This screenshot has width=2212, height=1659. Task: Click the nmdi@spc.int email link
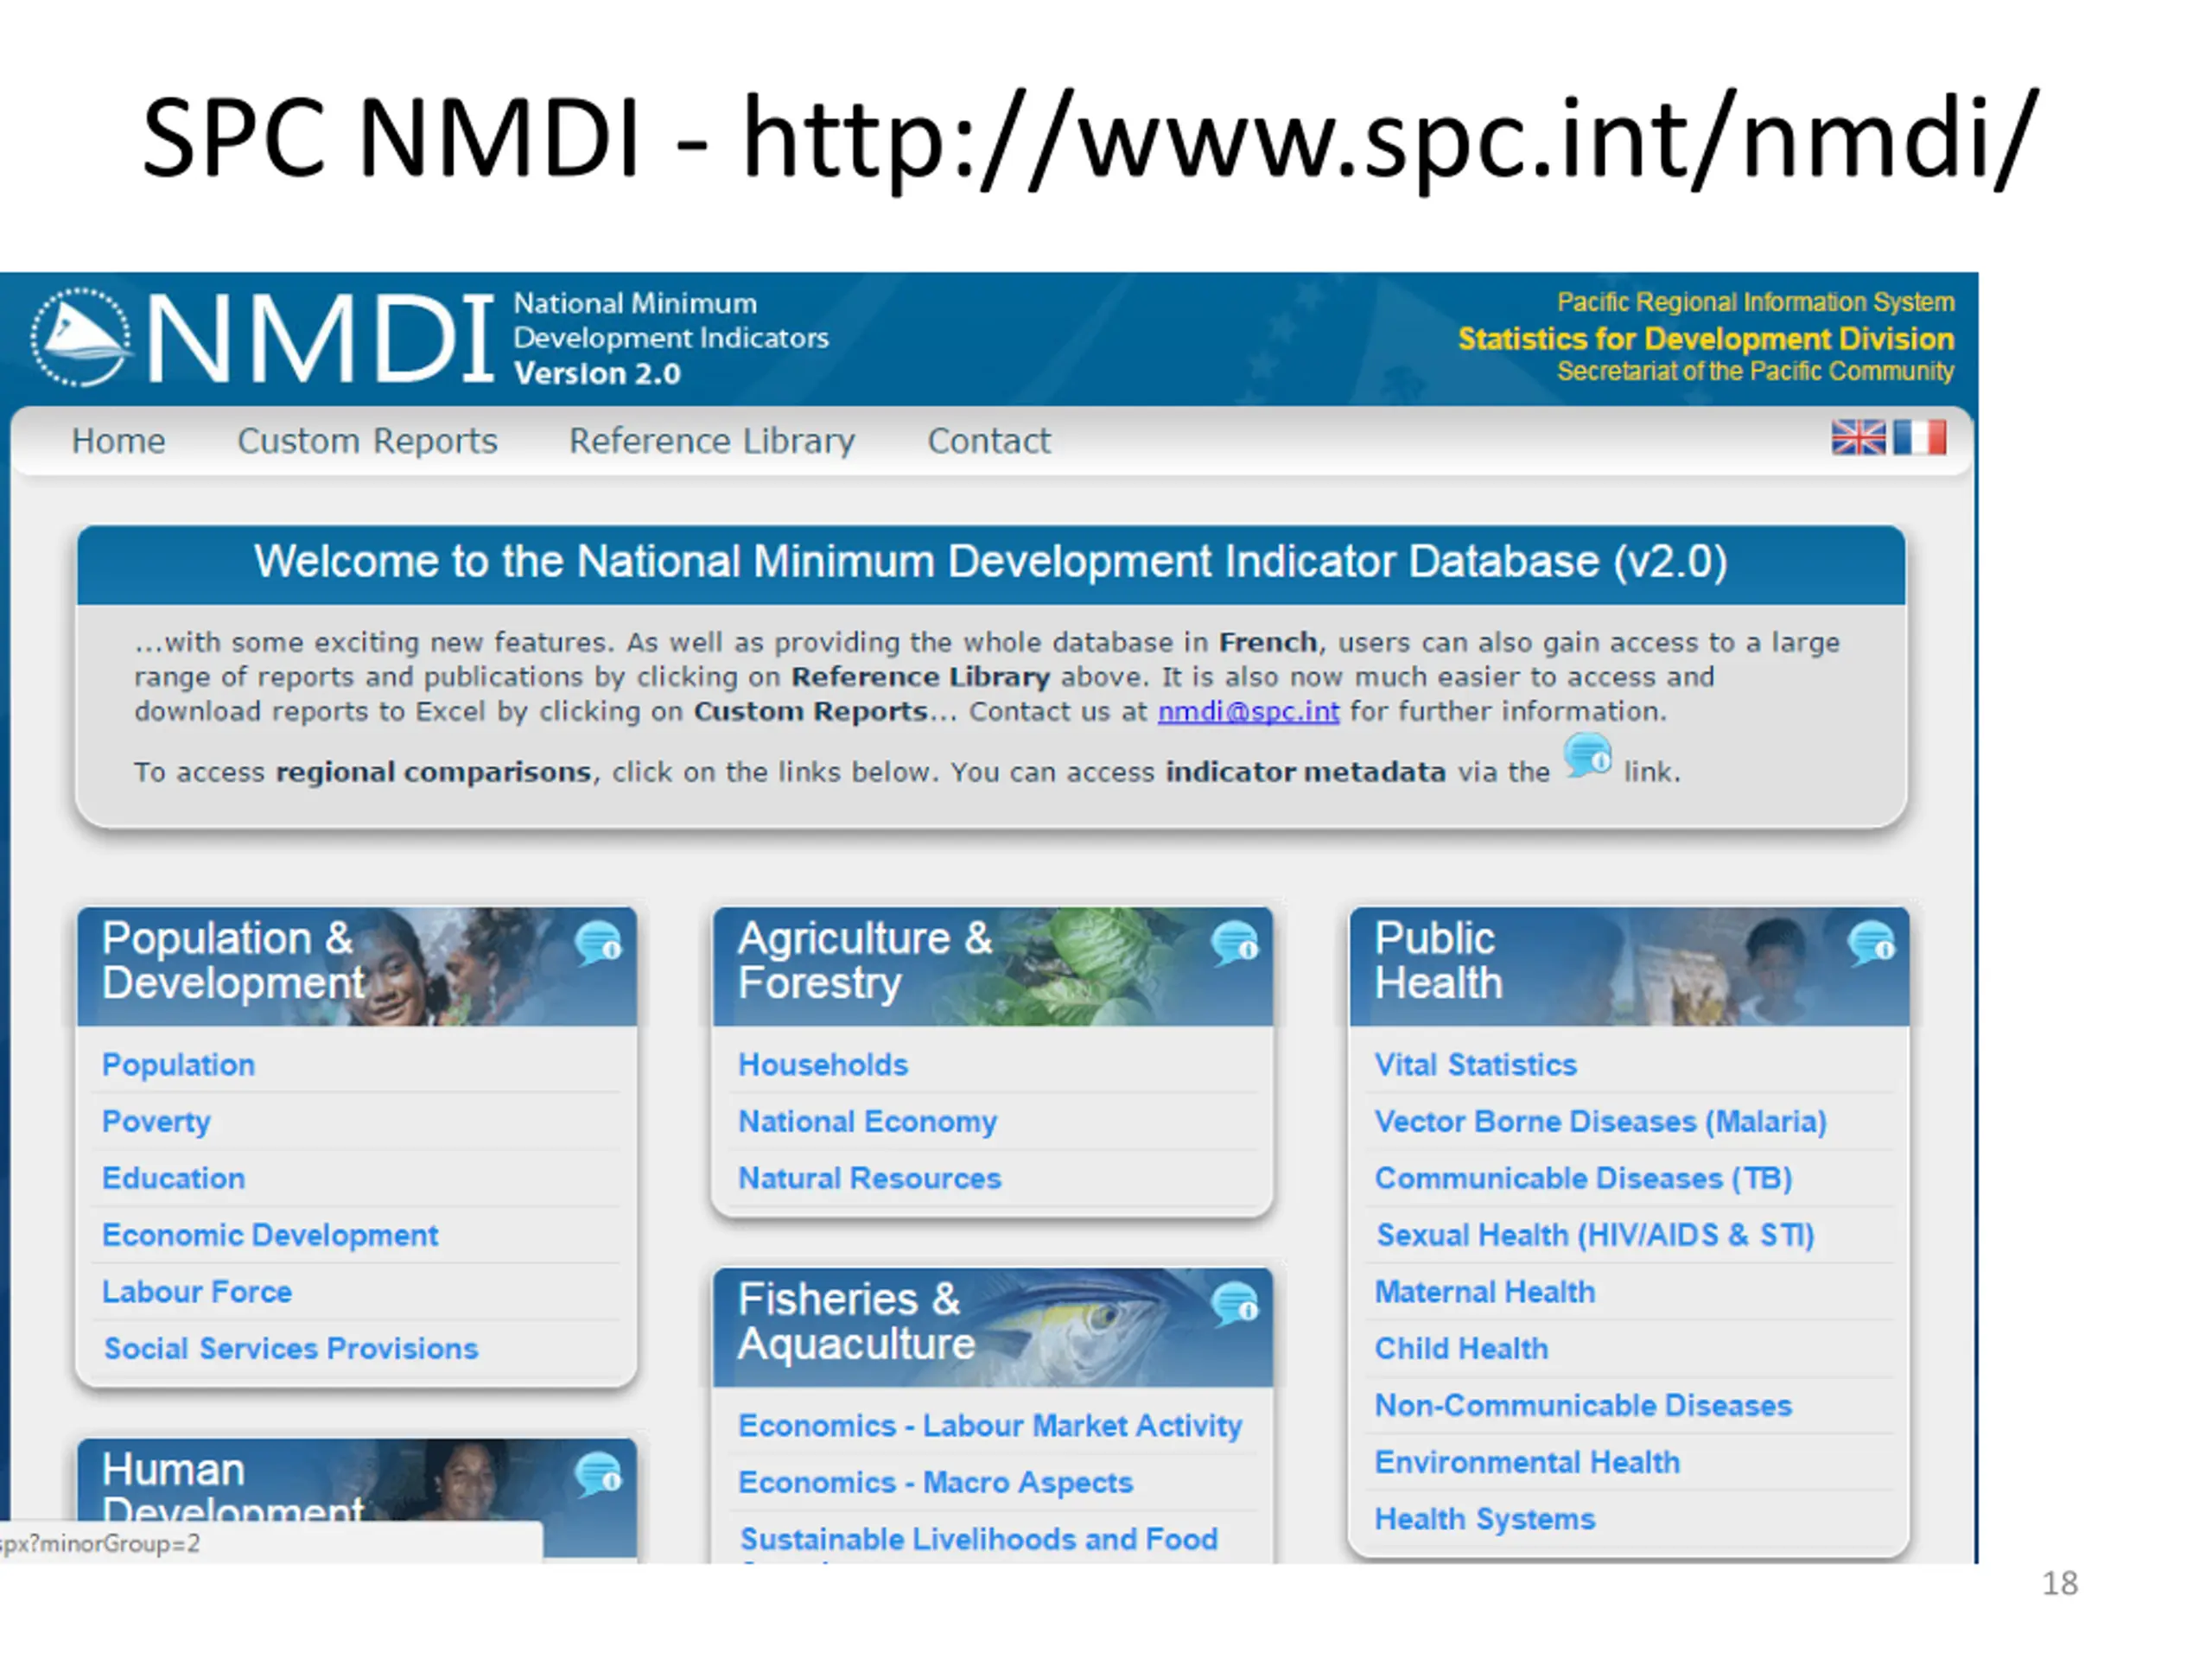(x=1248, y=711)
